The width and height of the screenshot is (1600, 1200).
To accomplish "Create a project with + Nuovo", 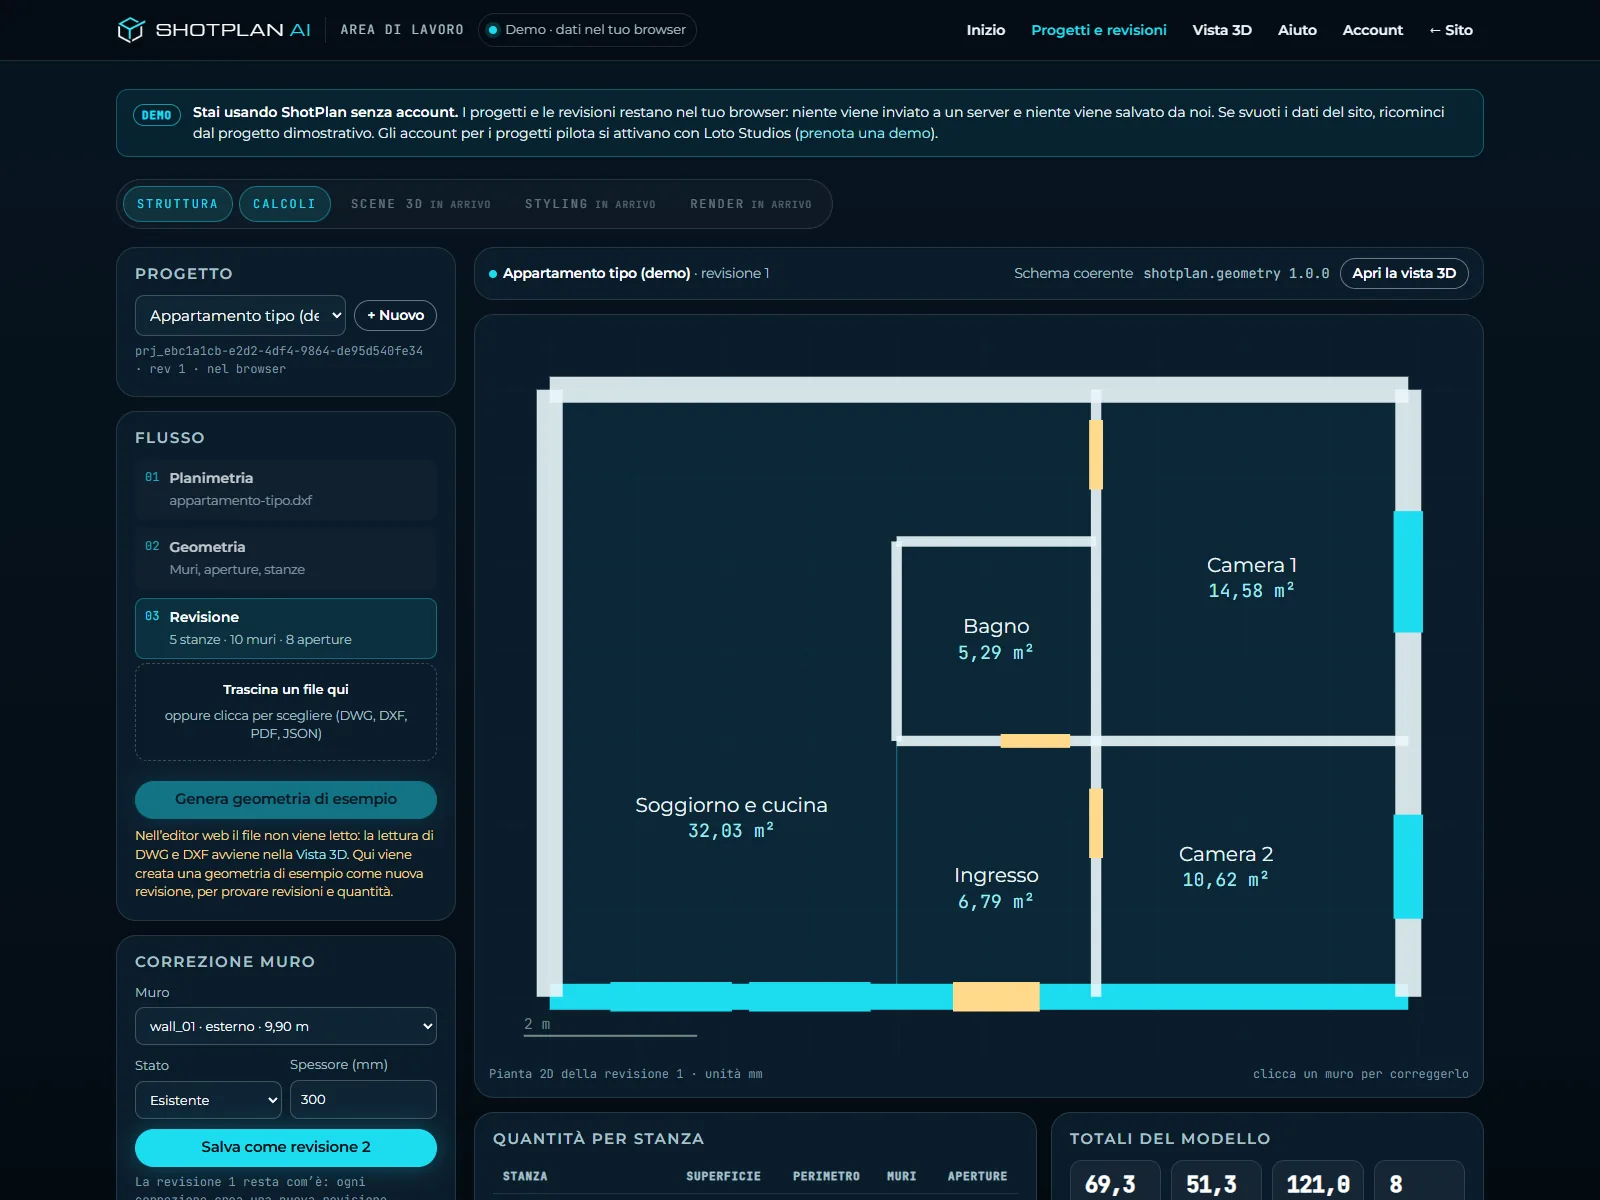I will coord(395,315).
